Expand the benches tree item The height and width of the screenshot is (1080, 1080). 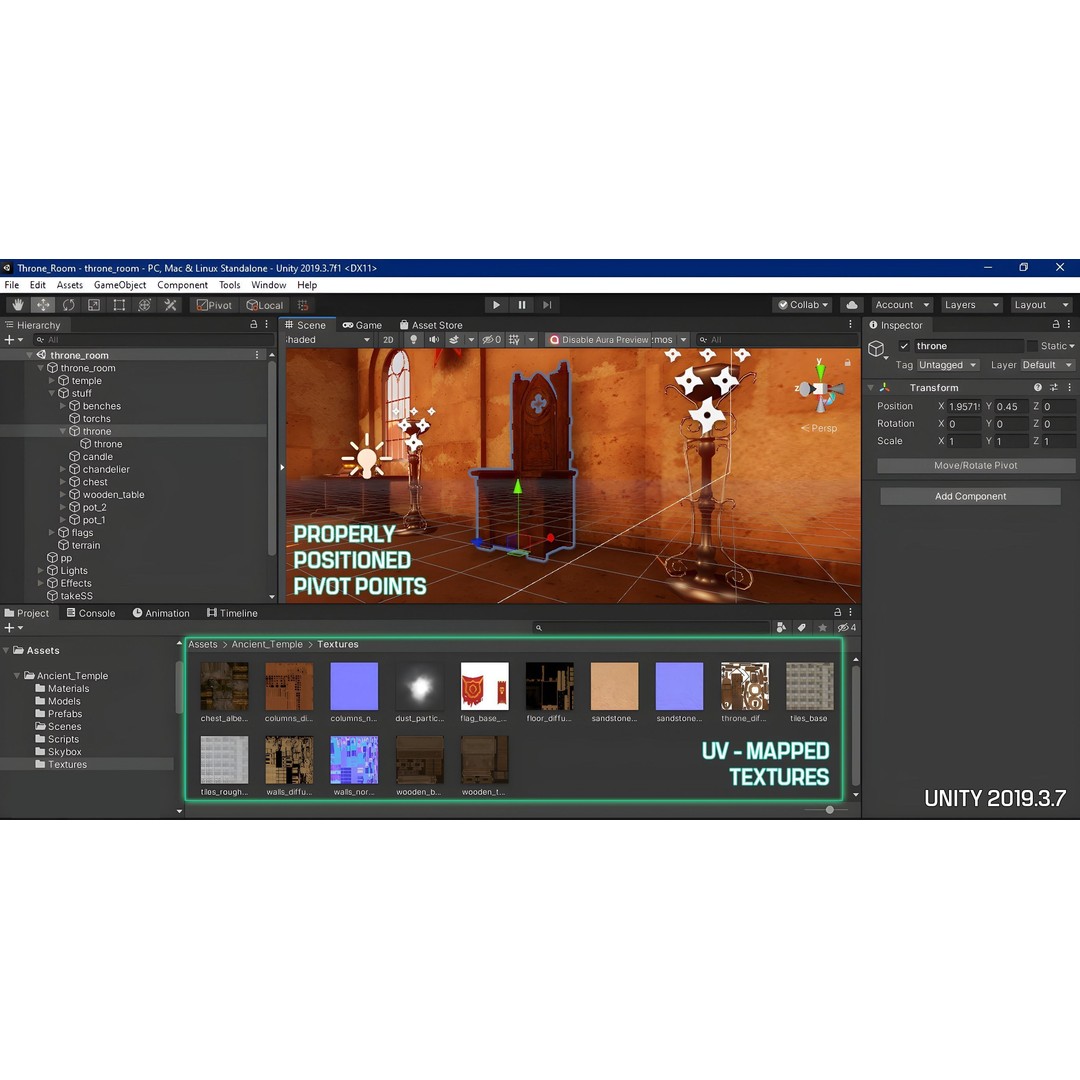pos(63,406)
